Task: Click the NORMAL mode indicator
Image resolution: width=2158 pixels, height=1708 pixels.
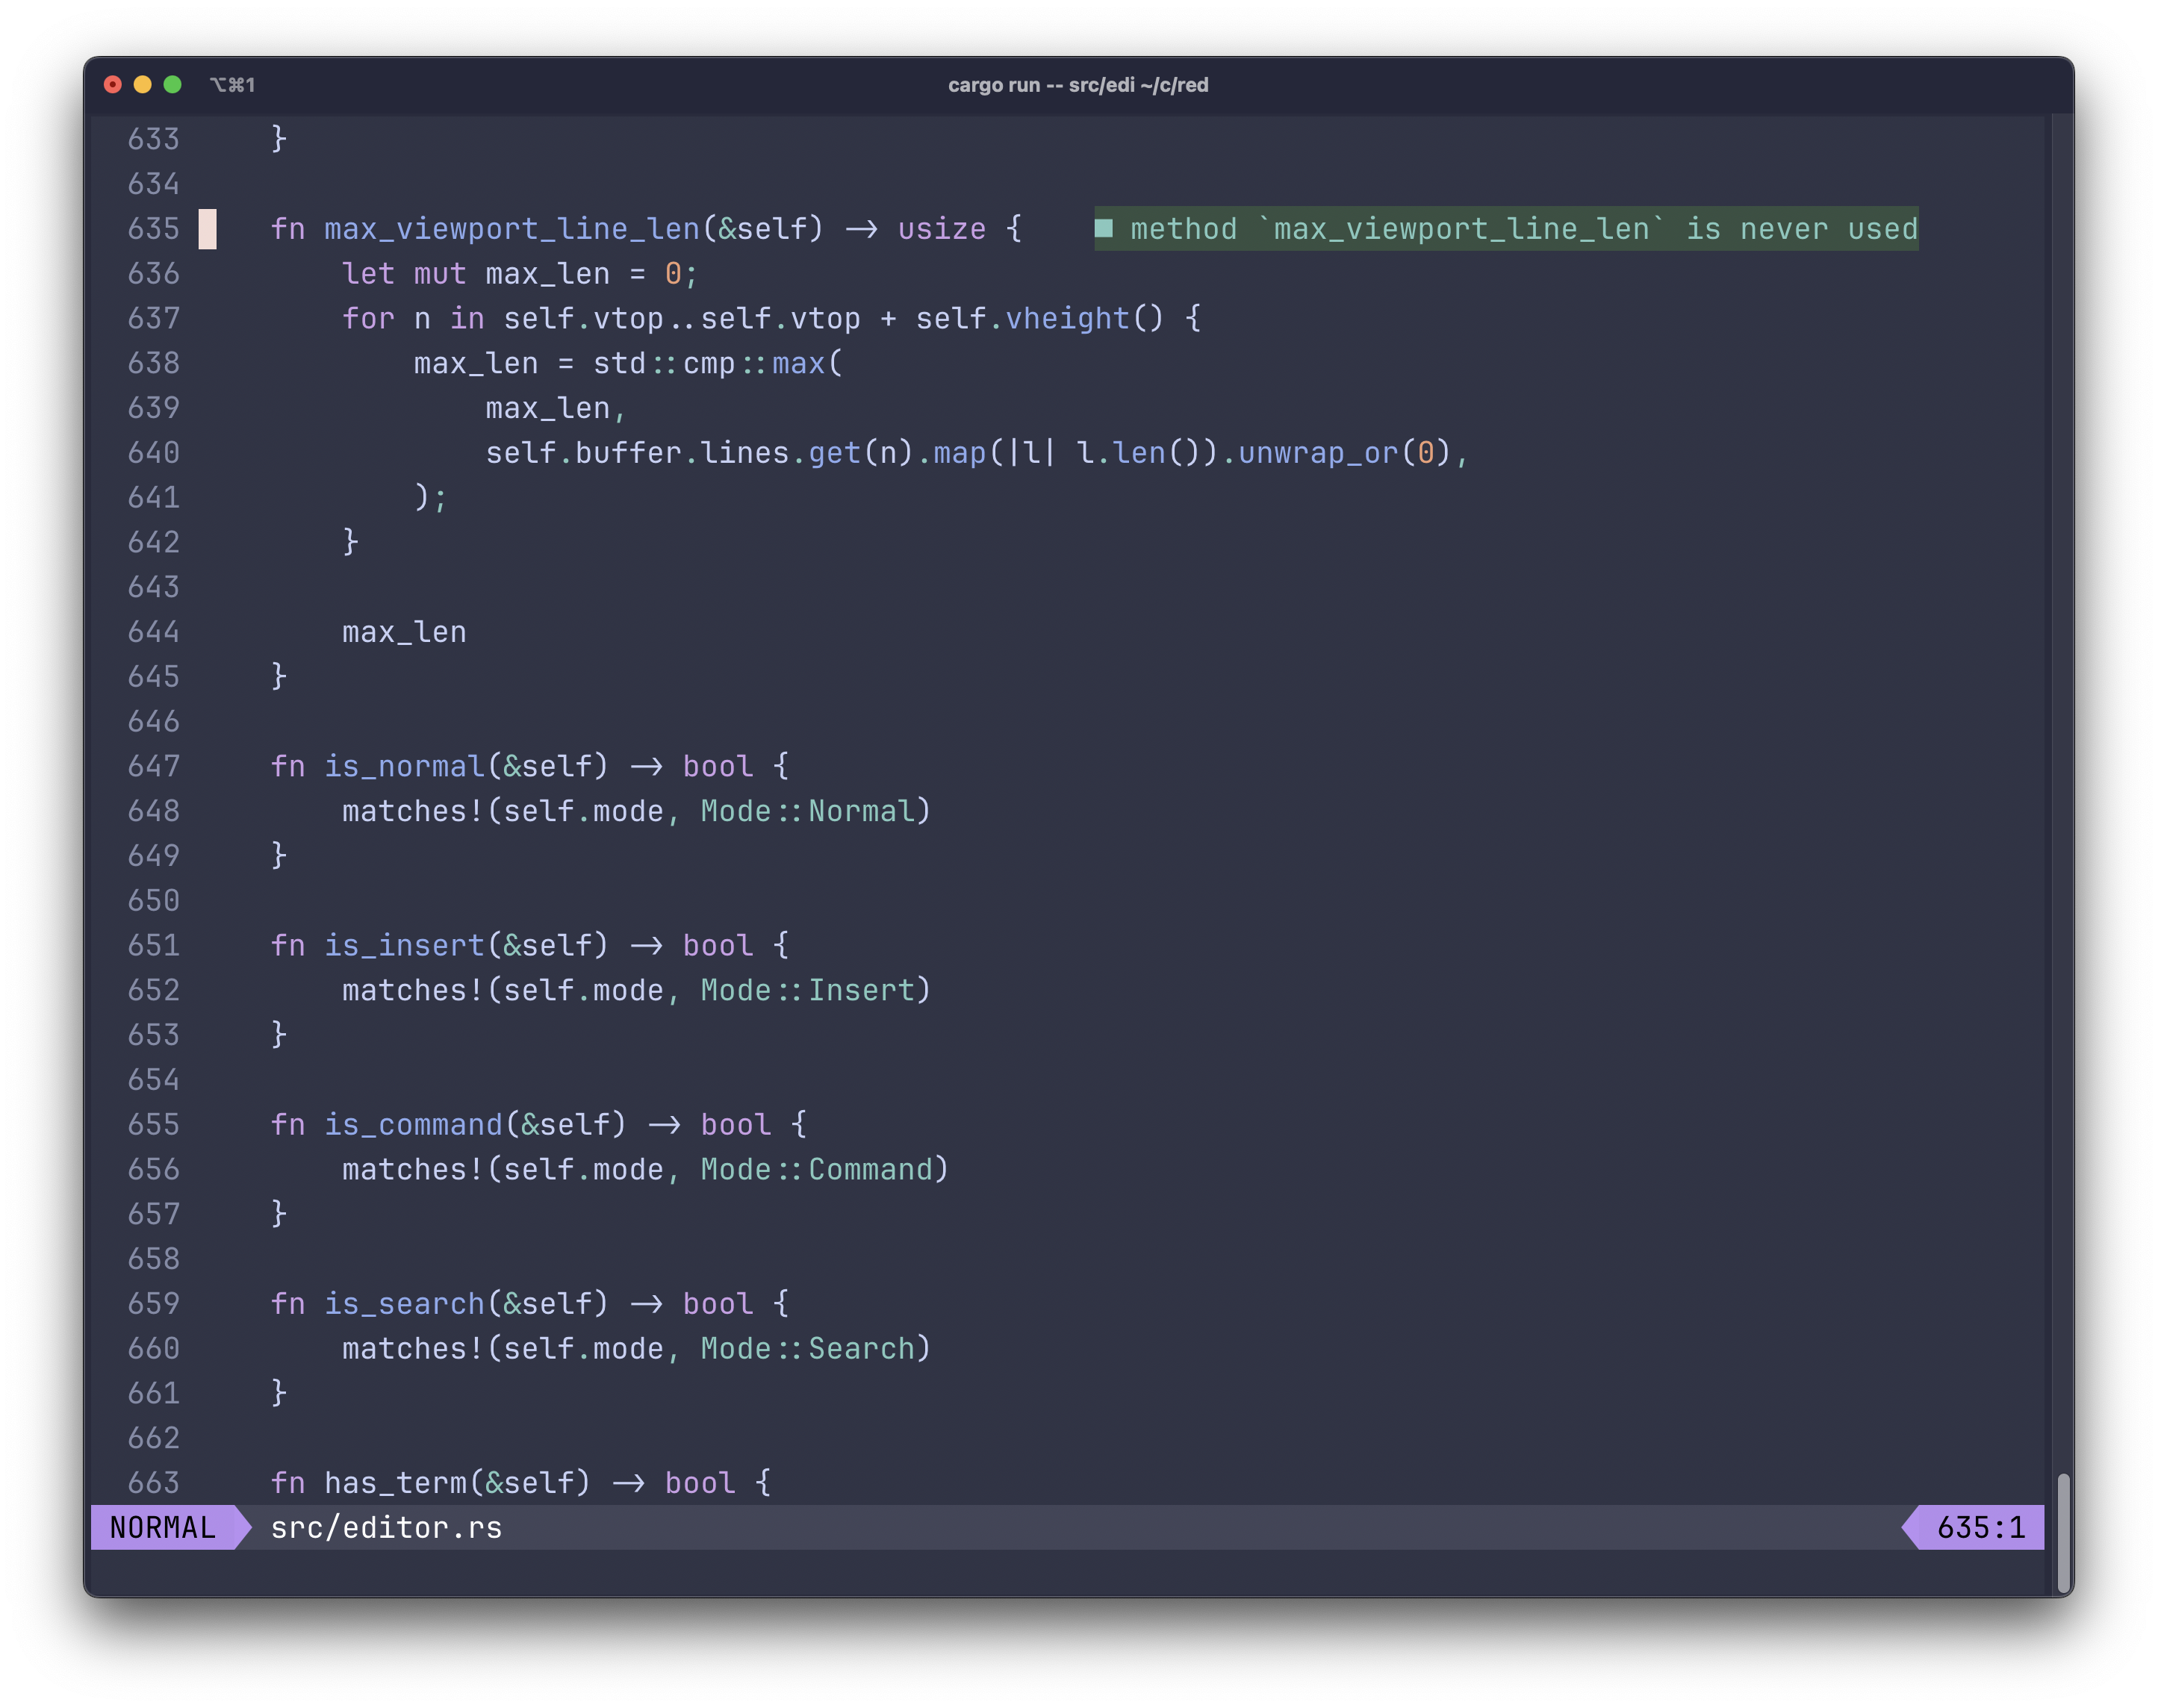Action: pyautogui.click(x=162, y=1527)
